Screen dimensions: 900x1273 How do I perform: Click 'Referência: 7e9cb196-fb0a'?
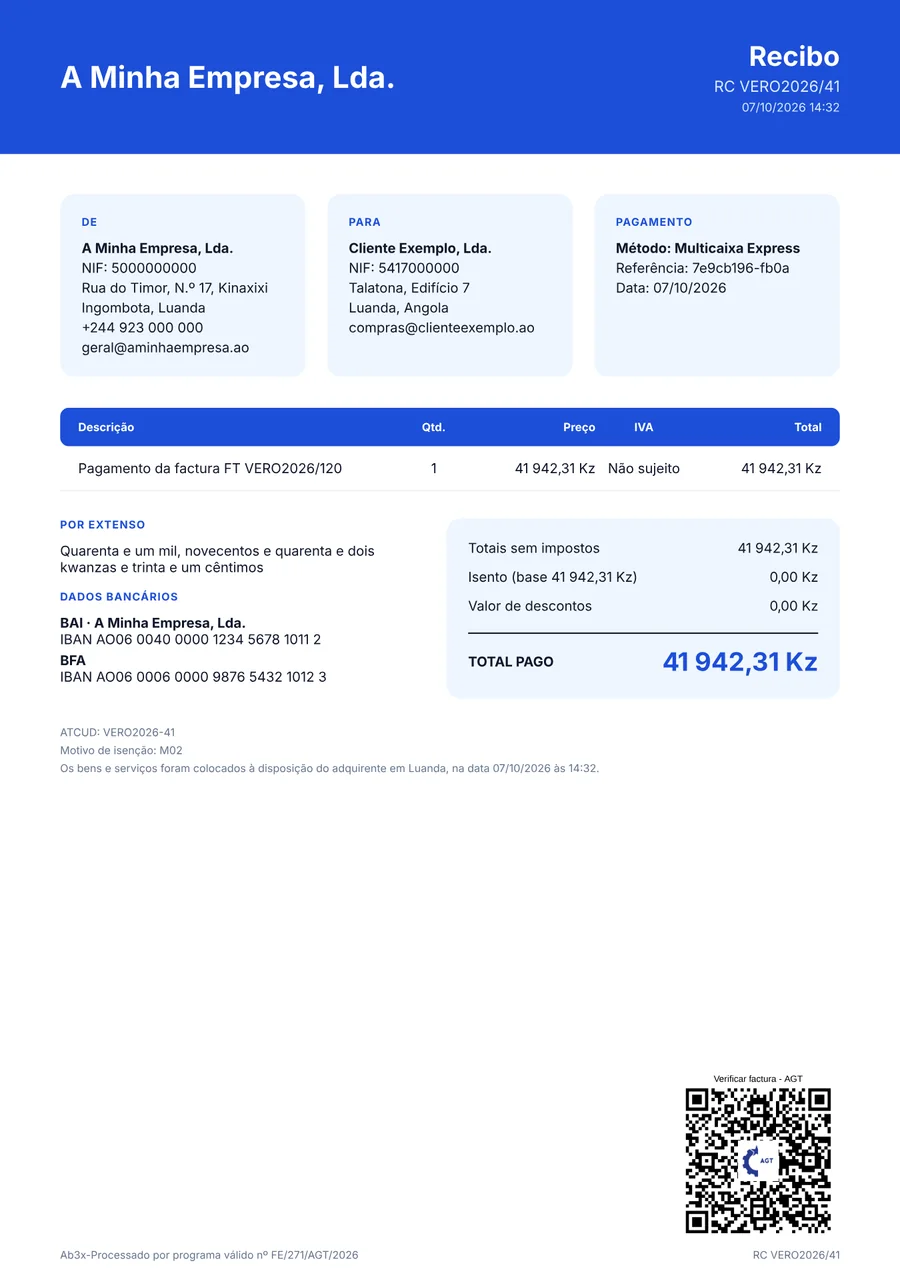point(703,268)
